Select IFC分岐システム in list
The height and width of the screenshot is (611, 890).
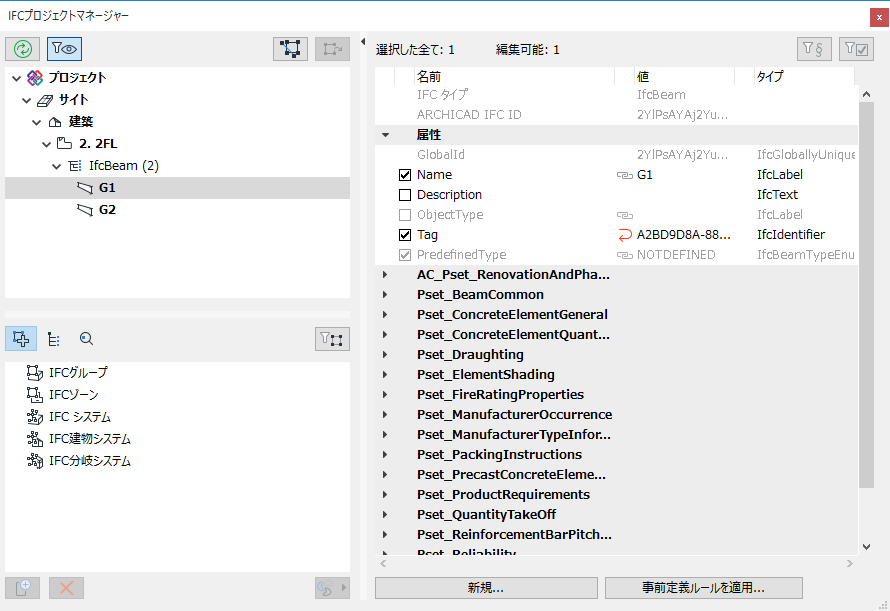(x=90, y=461)
